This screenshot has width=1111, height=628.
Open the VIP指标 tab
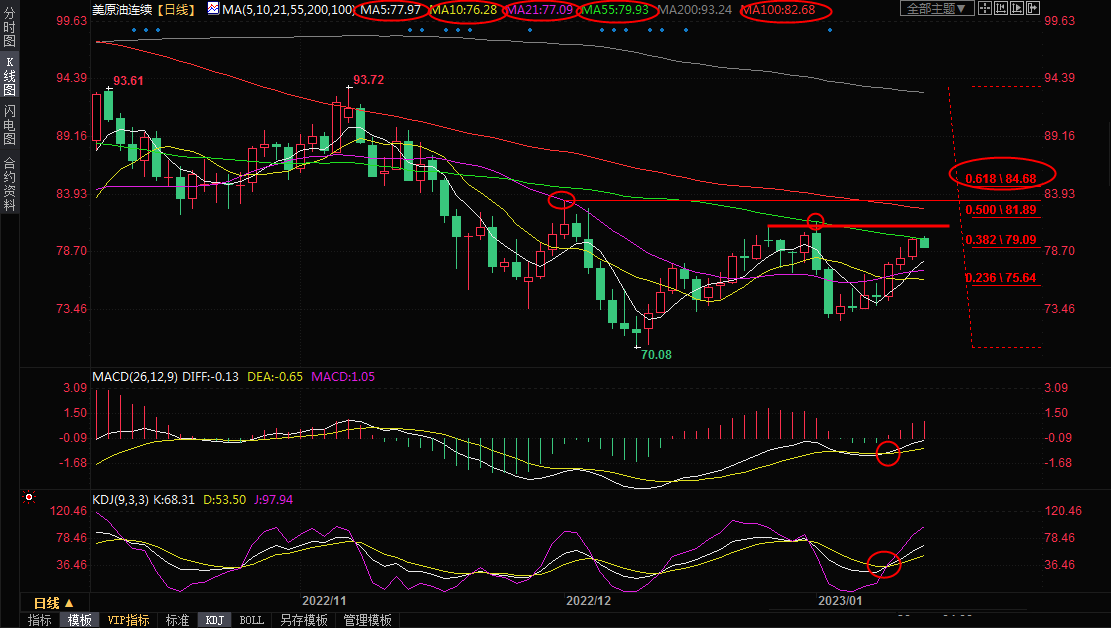128,620
